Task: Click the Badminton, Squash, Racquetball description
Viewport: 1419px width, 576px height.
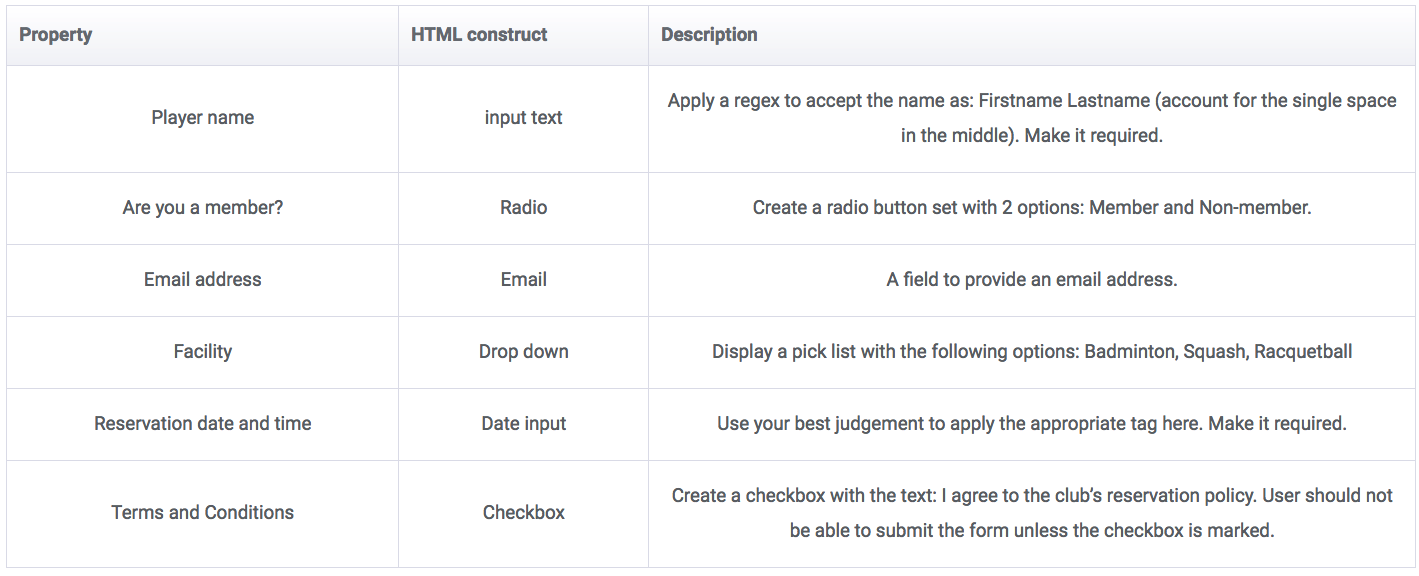Action: (1031, 352)
